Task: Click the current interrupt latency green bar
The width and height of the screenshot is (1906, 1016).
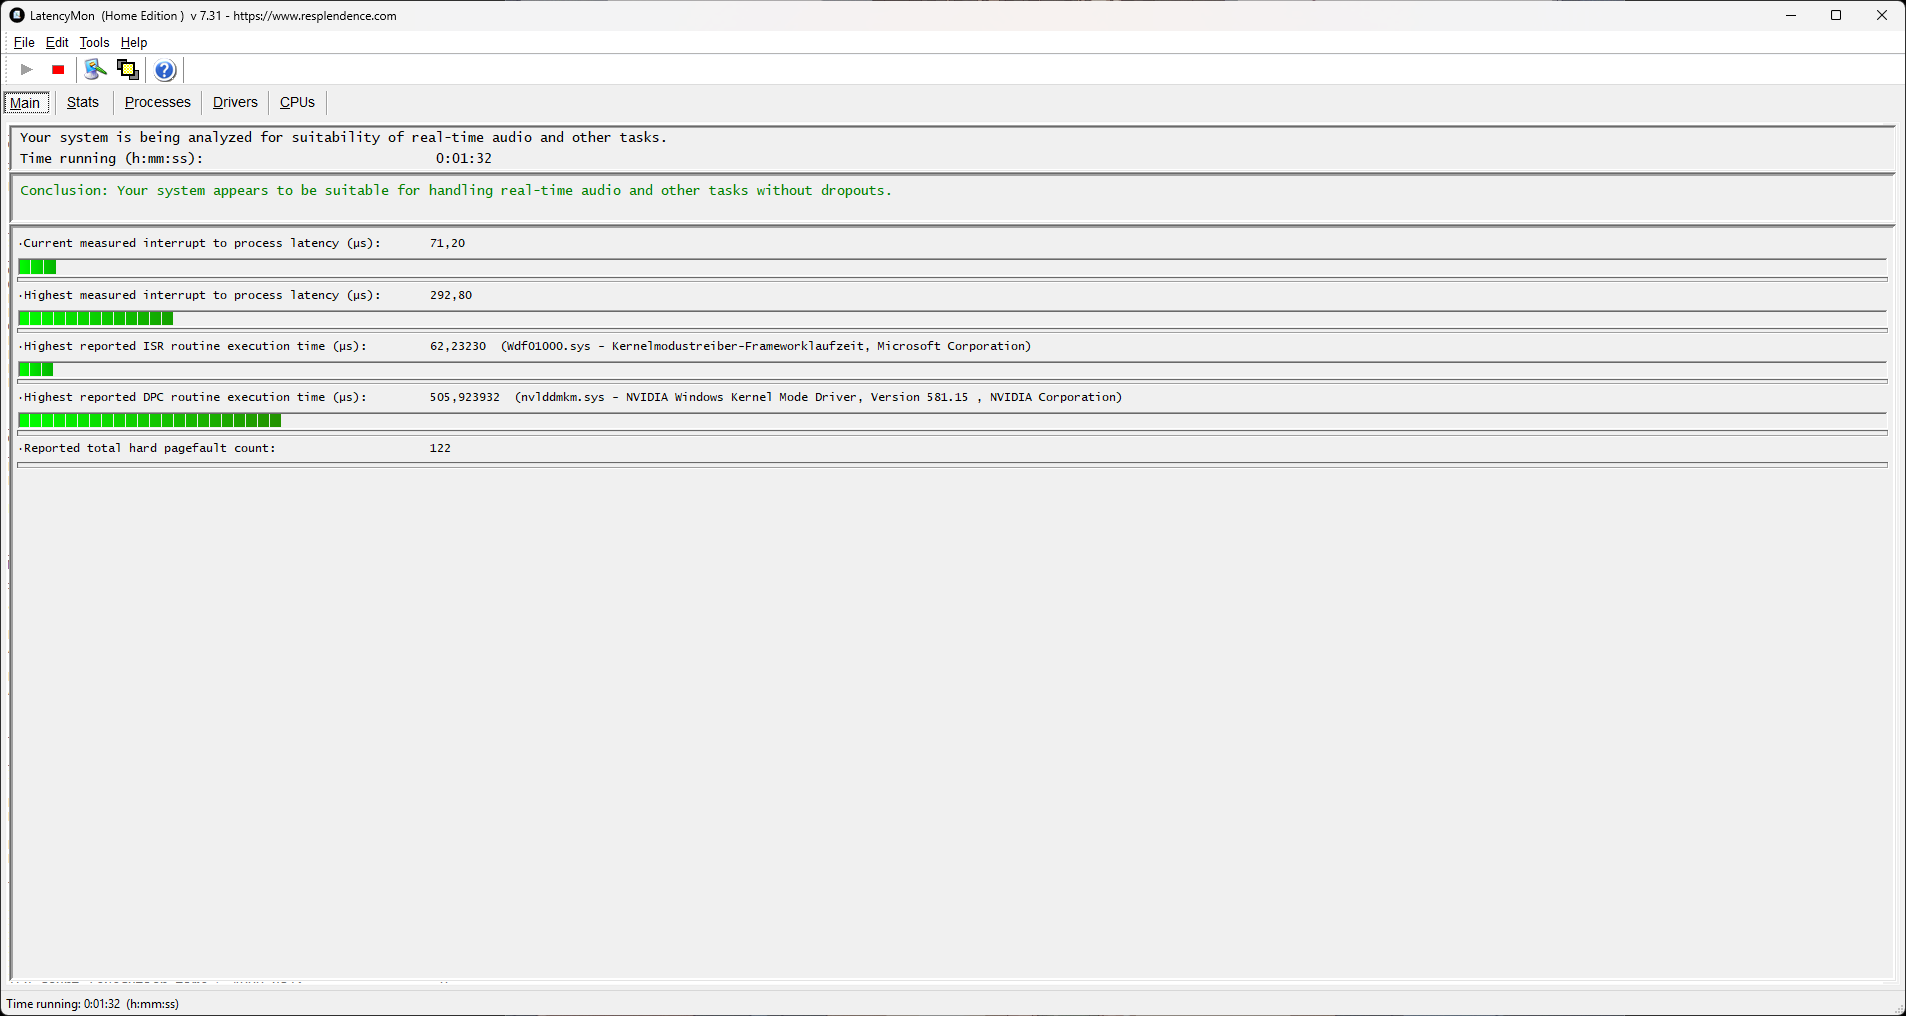Action: coord(37,267)
